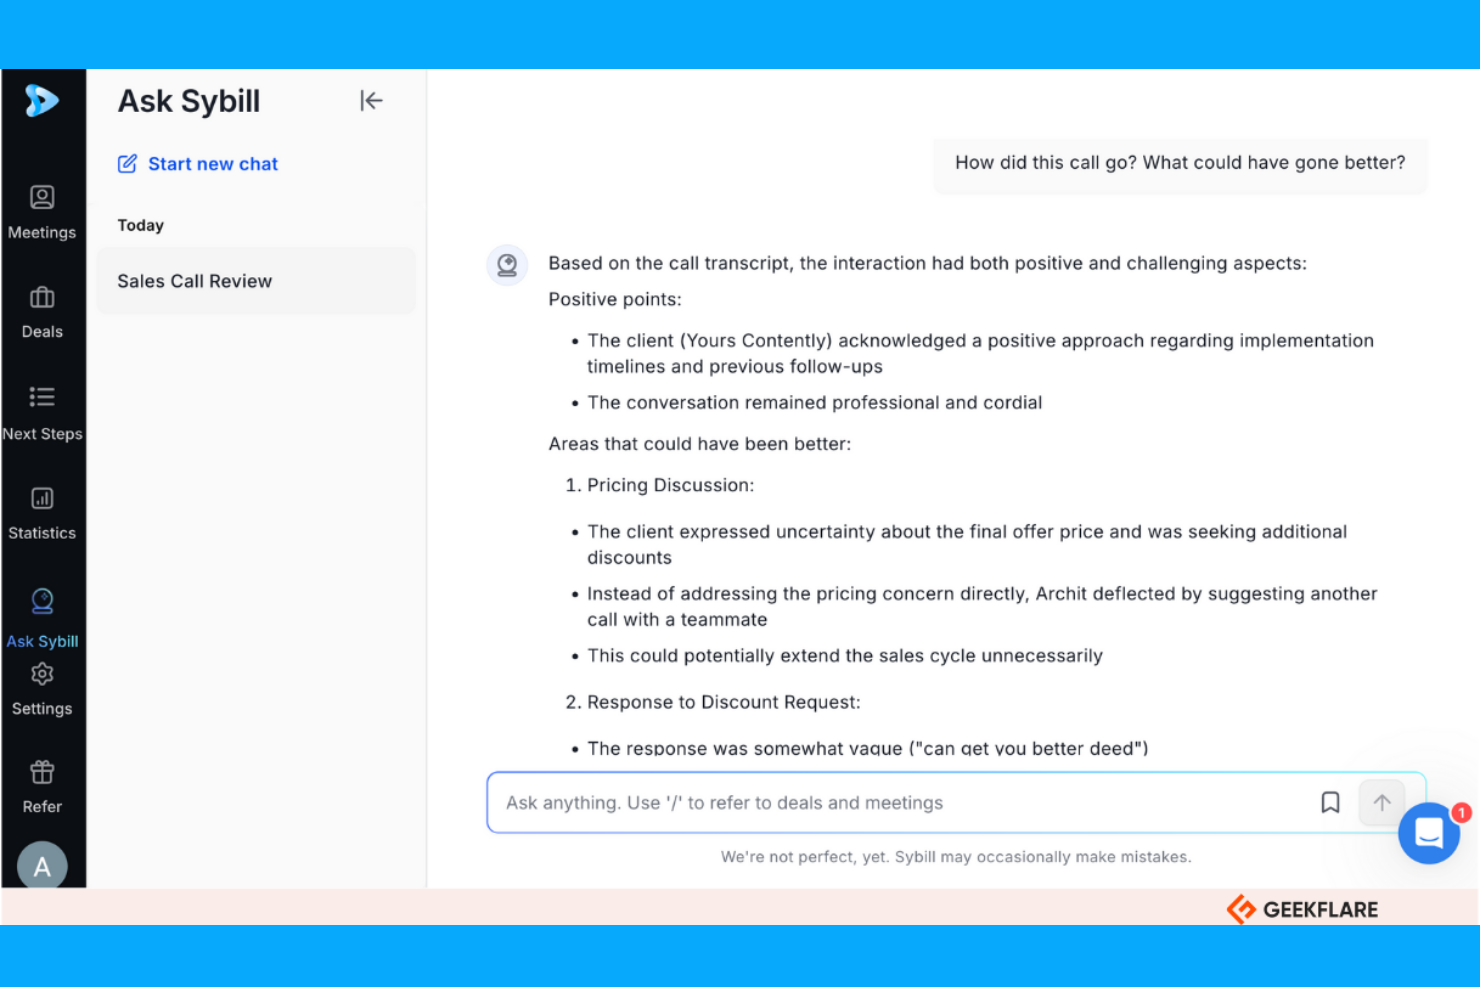The width and height of the screenshot is (1480, 987).
Task: View the Statistics dashboard
Action: [42, 510]
